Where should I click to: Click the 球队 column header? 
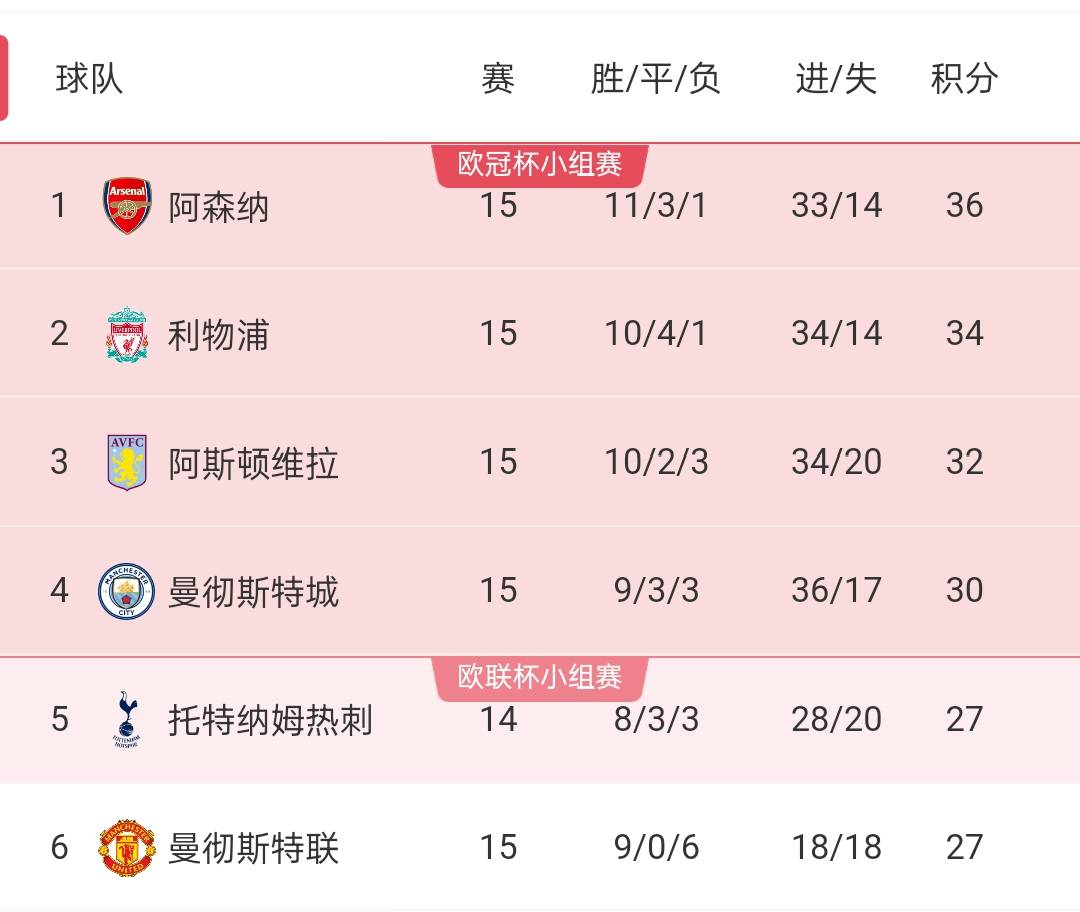coord(90,78)
